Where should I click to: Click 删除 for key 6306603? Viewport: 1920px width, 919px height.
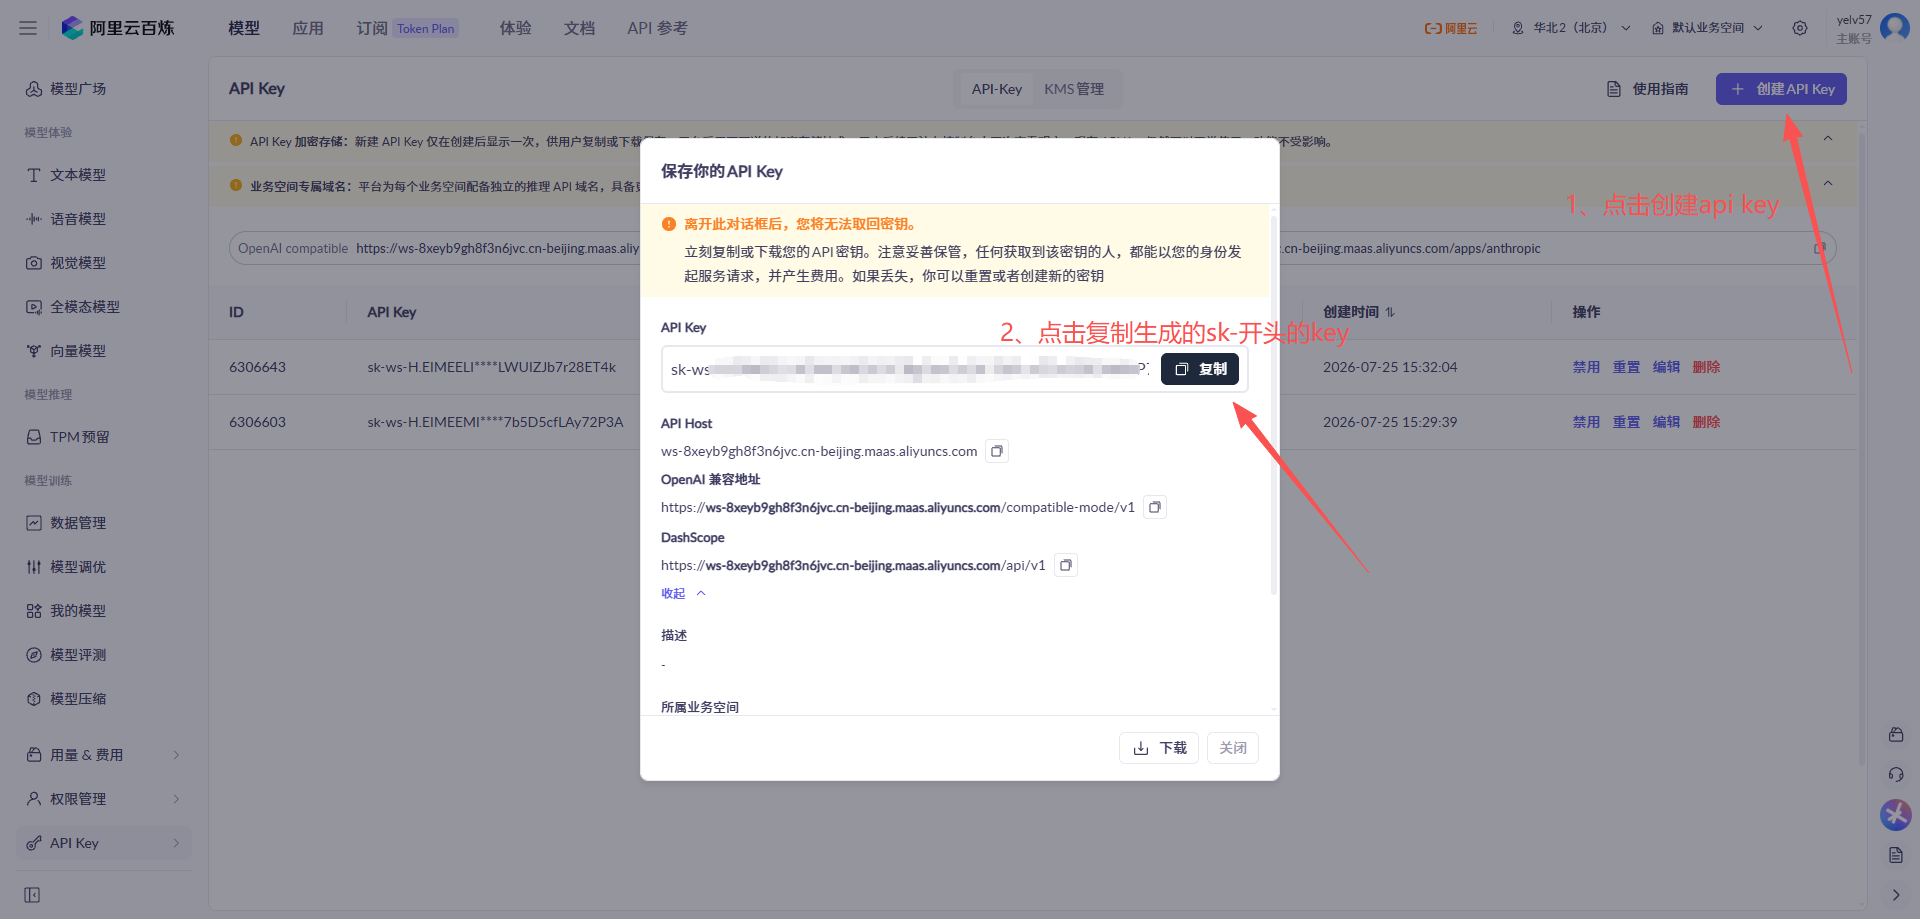1706,422
